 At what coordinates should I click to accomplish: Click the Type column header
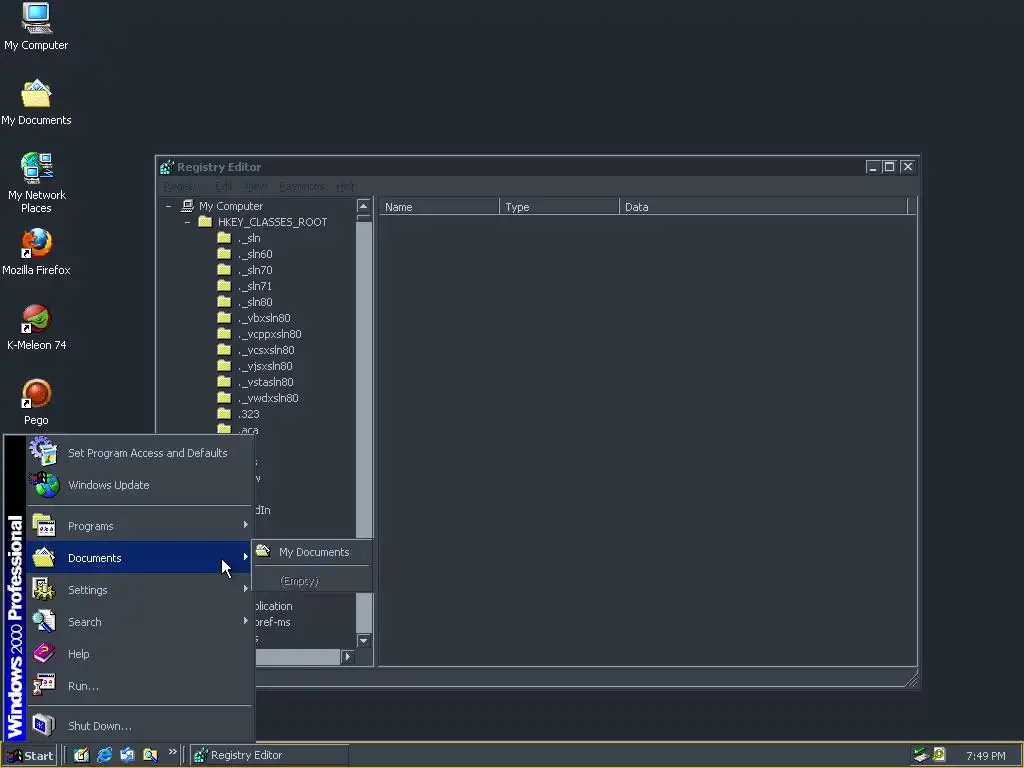[559, 206]
